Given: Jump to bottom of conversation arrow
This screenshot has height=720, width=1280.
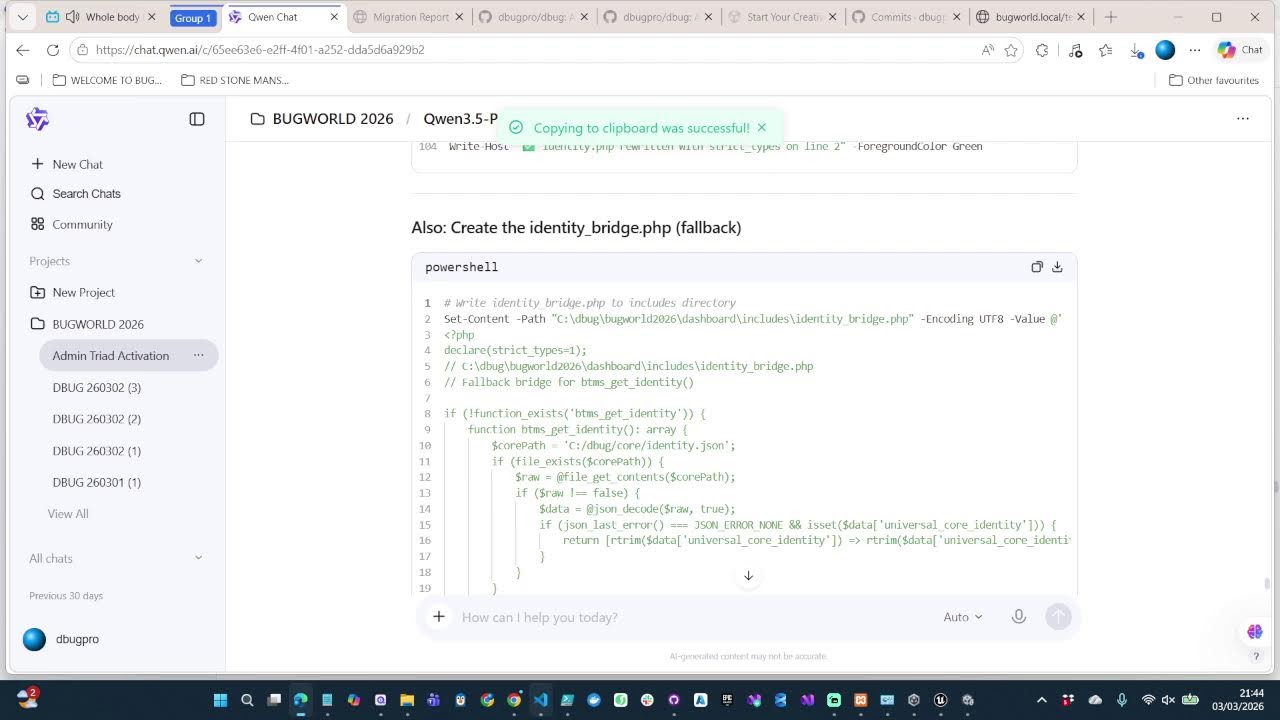Looking at the screenshot, I should pyautogui.click(x=748, y=575).
